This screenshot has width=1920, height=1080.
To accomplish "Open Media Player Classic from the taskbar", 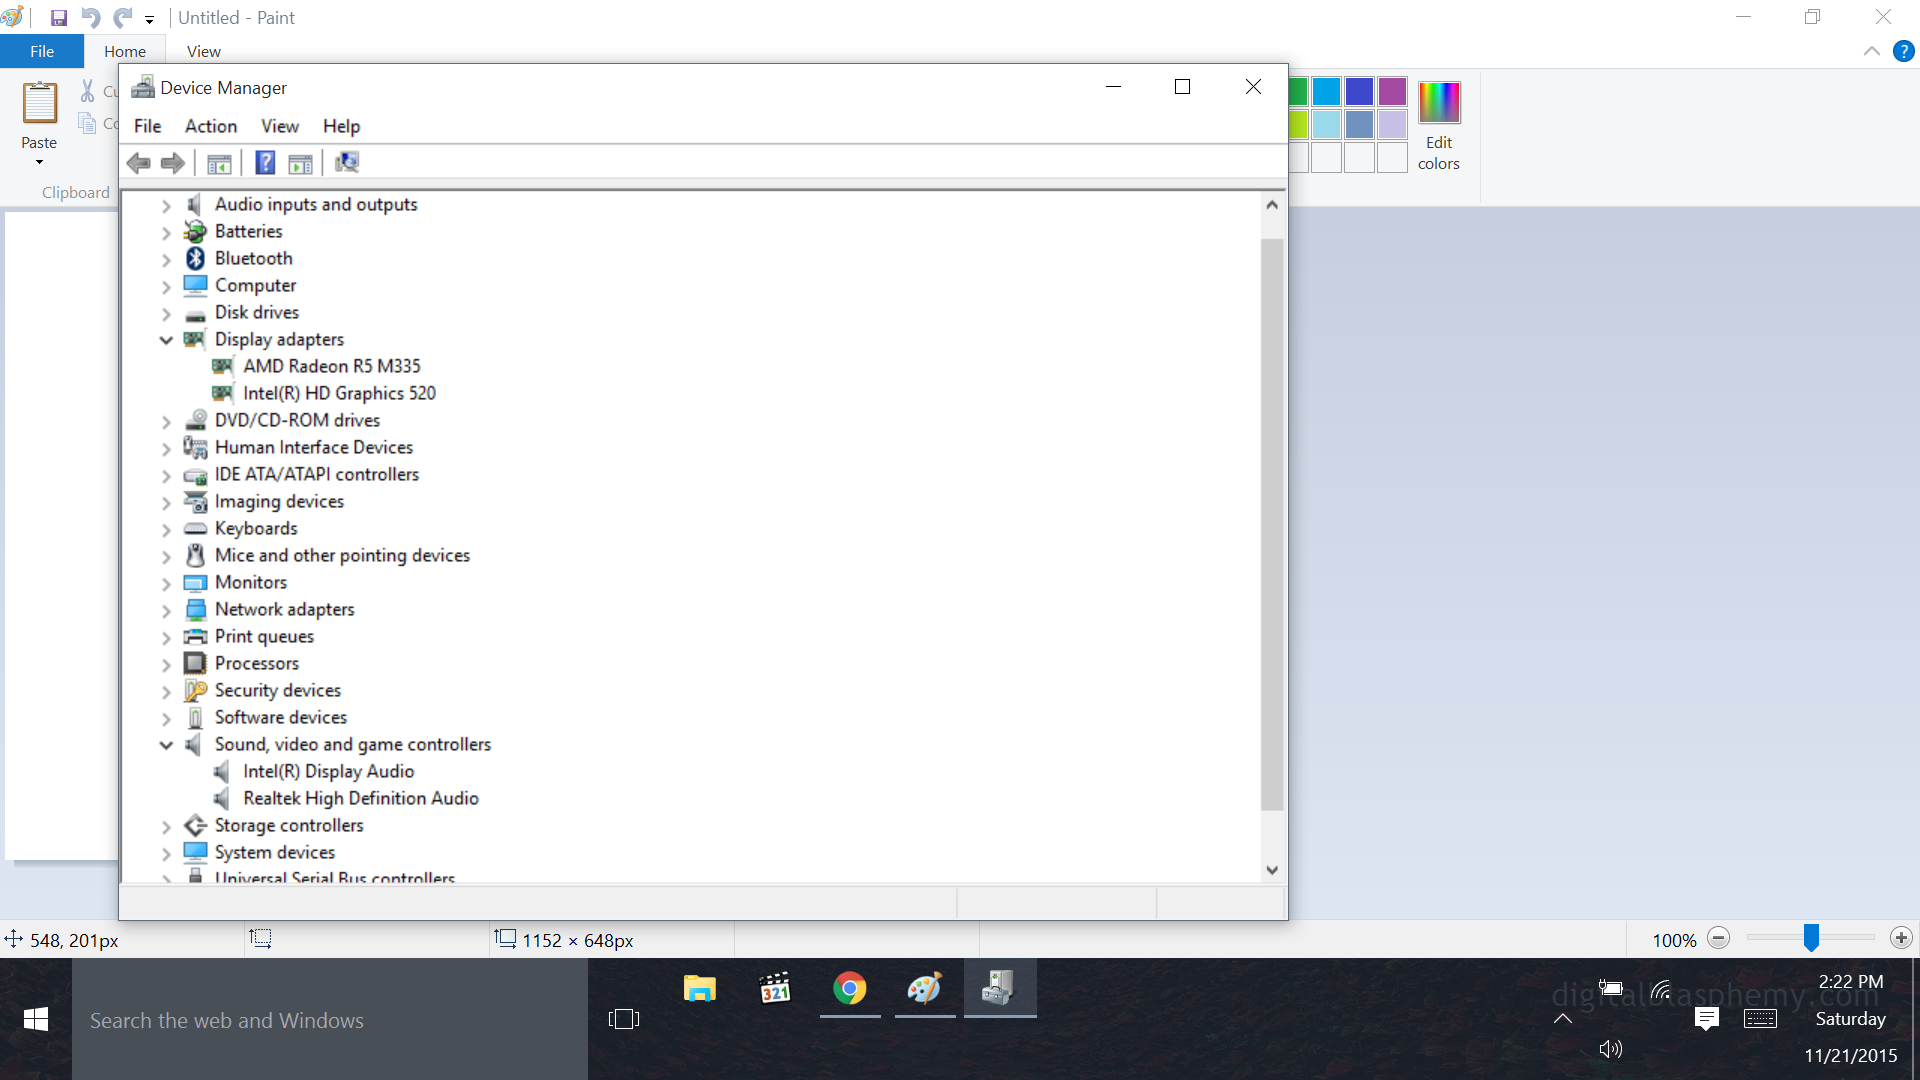I will [775, 989].
